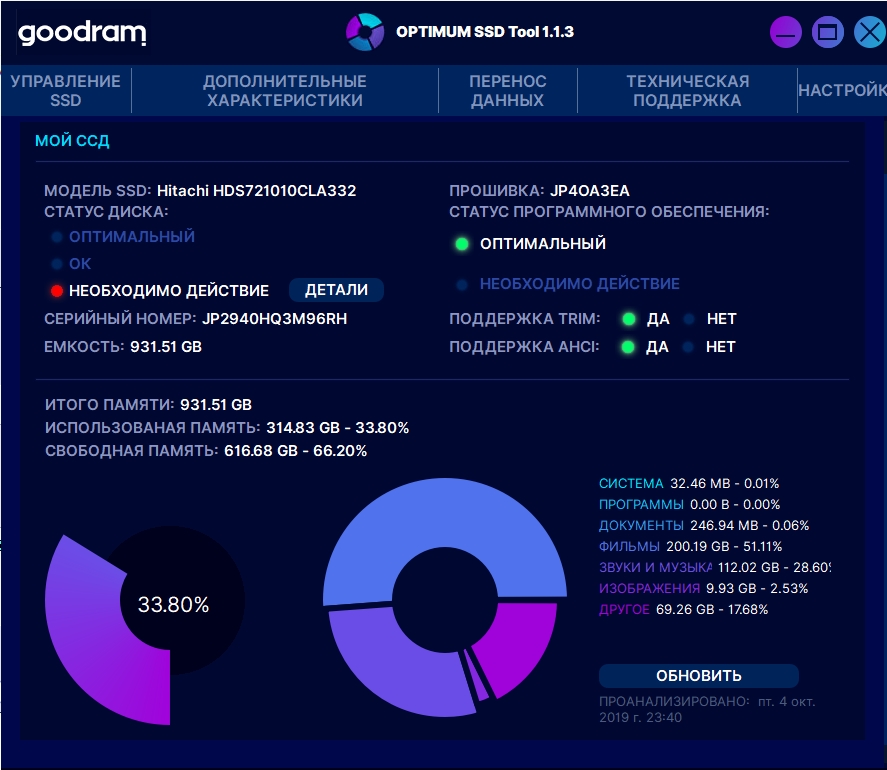This screenshot has height=770, width=887.
Task: Click free memory value 616.68 GB - 66.20%
Action: click(x=295, y=451)
